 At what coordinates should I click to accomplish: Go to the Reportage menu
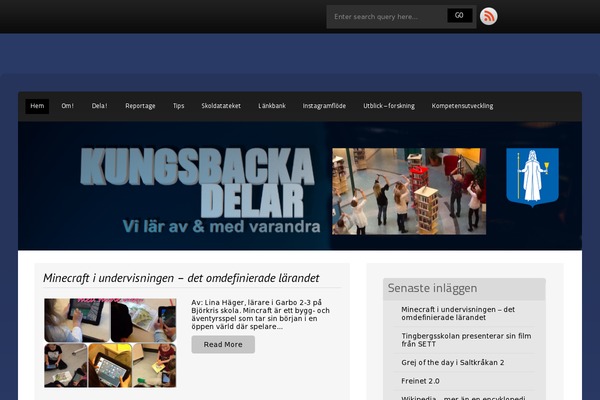[140, 106]
